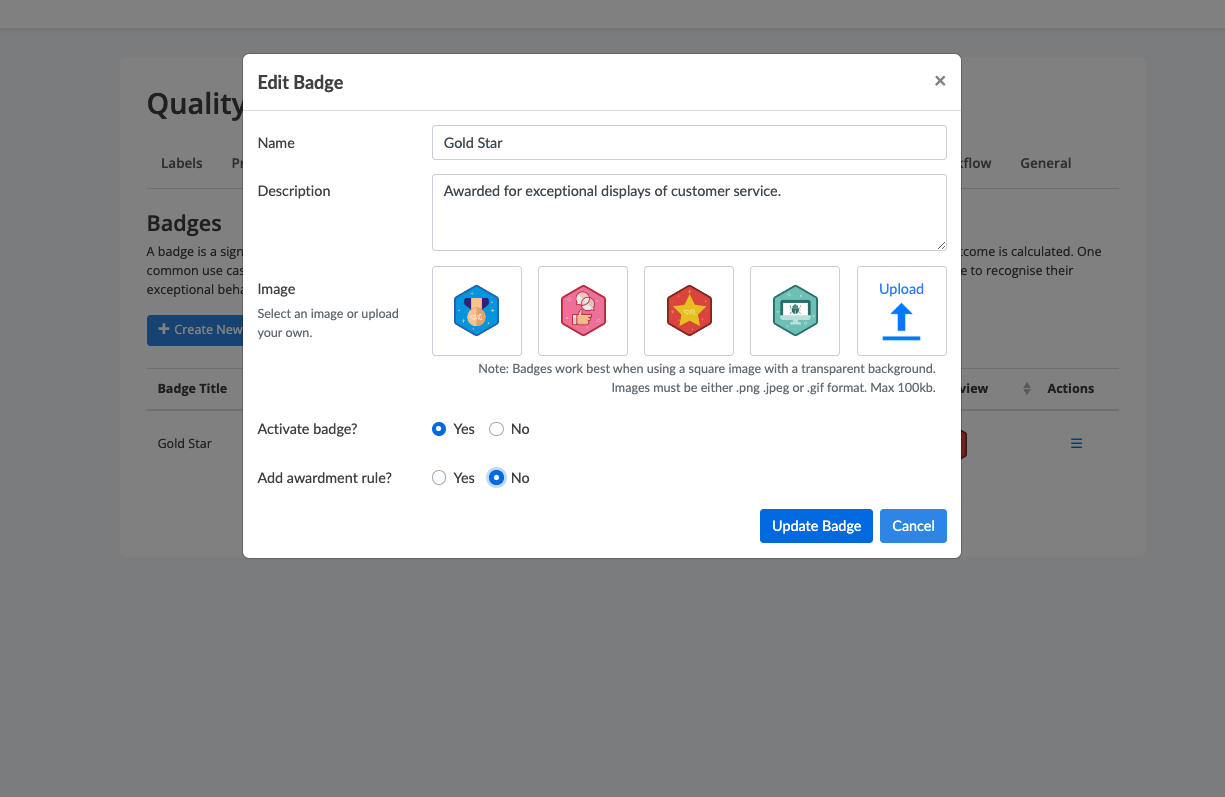Click the Create New button behind dialog
The image size is (1225, 797).
pos(196,329)
